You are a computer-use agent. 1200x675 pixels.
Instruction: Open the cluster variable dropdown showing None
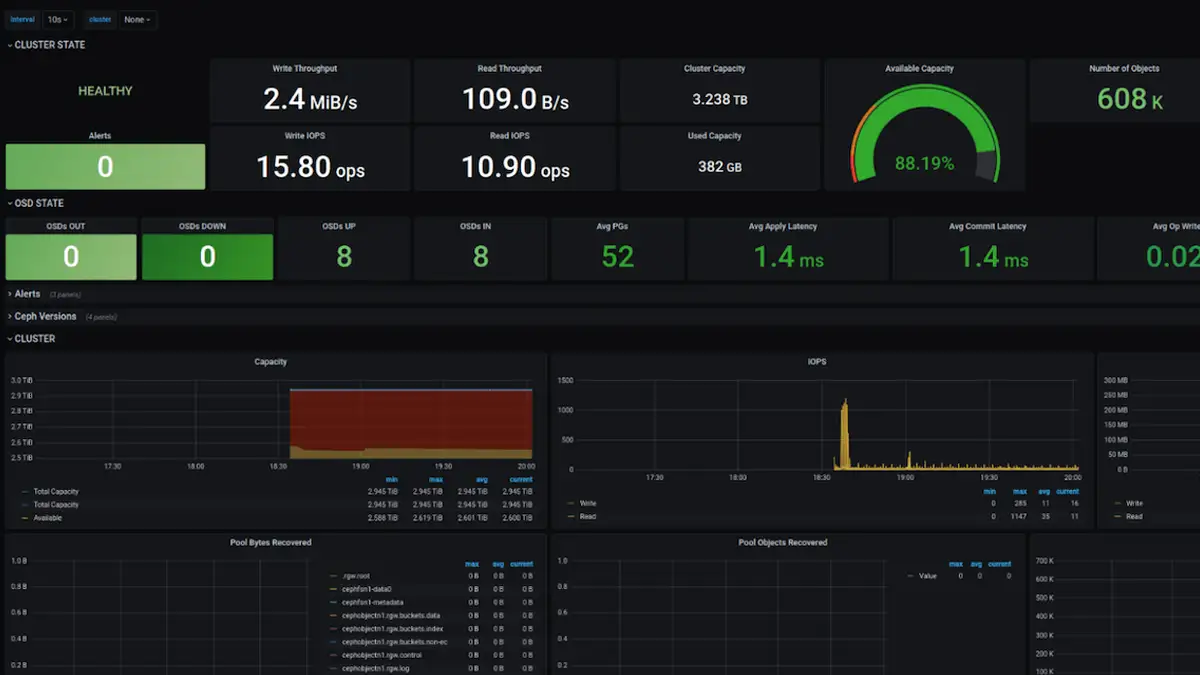coord(137,19)
